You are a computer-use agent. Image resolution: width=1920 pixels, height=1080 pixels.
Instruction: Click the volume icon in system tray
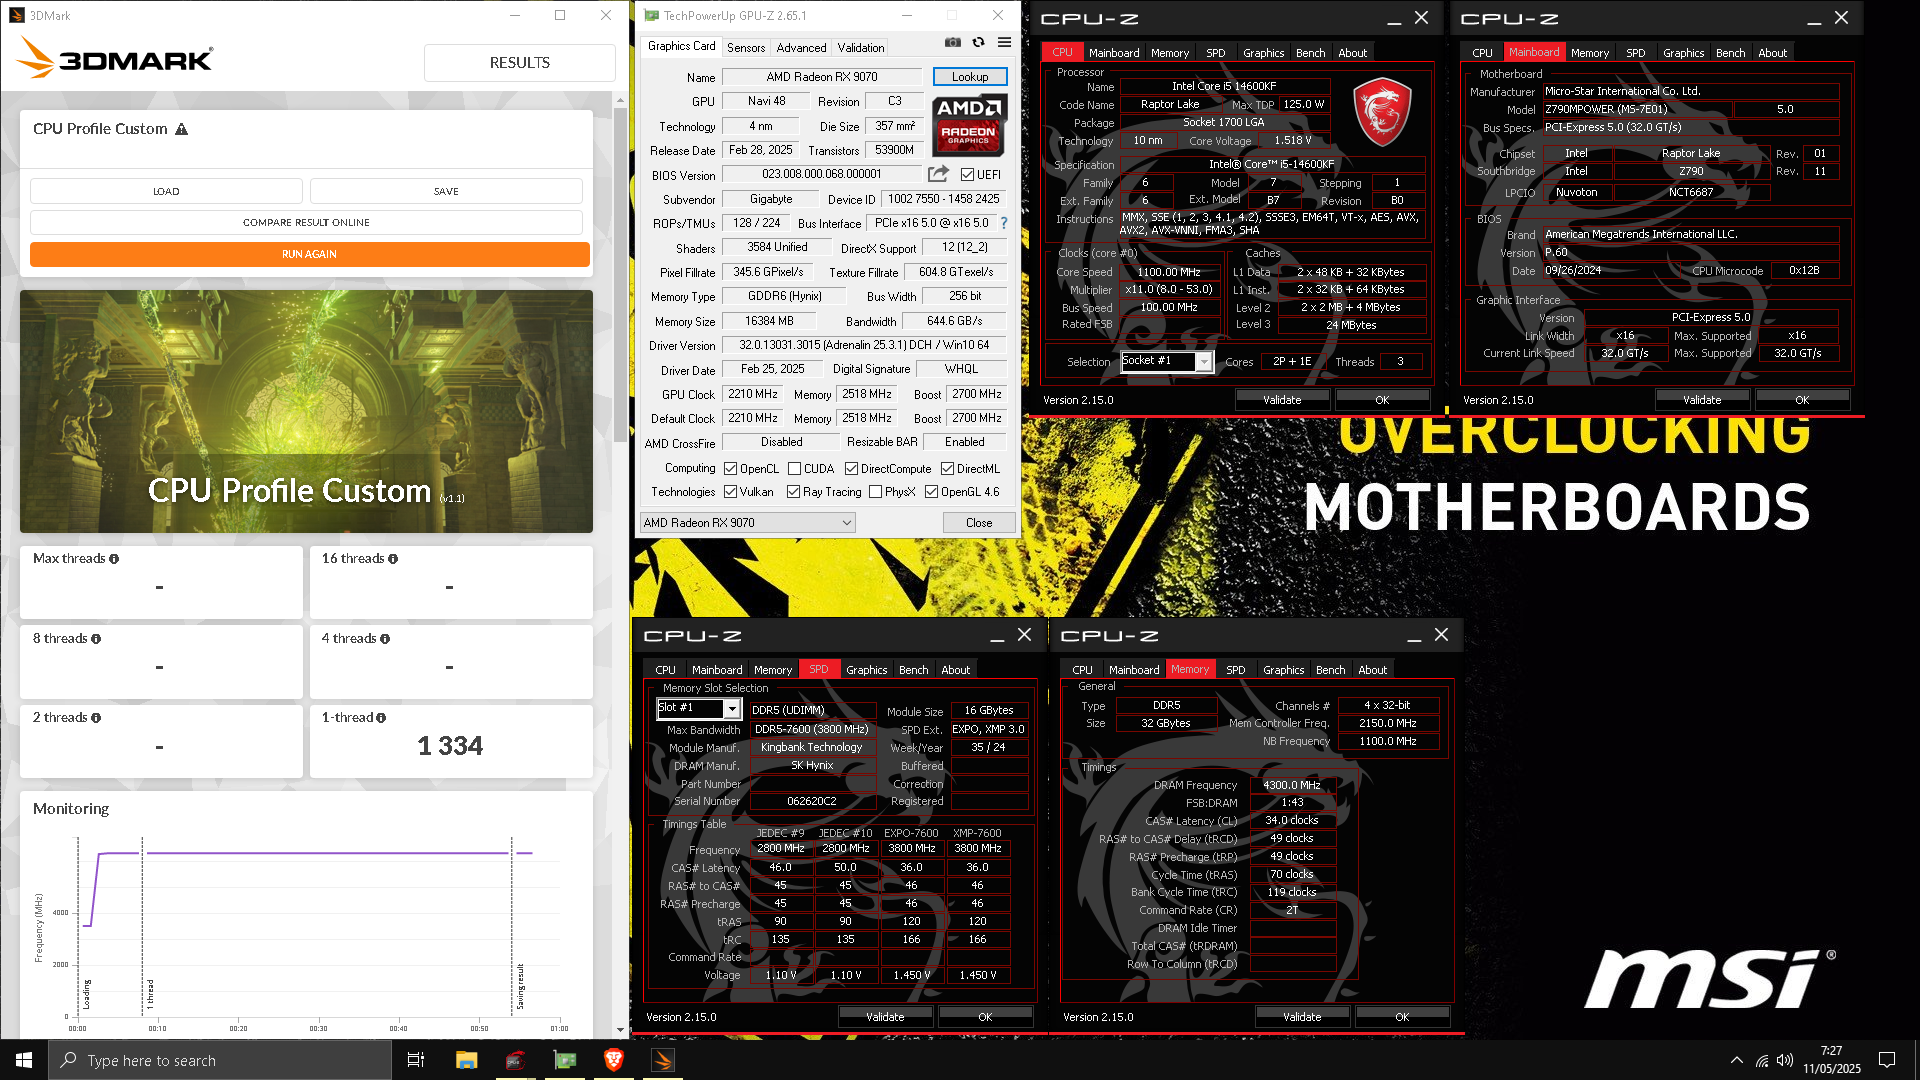[1785, 1060]
